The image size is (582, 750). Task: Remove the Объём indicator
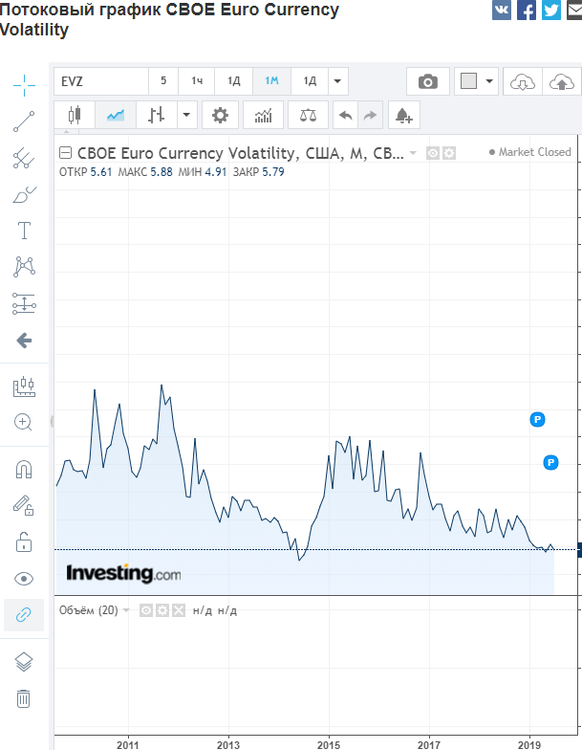[179, 610]
